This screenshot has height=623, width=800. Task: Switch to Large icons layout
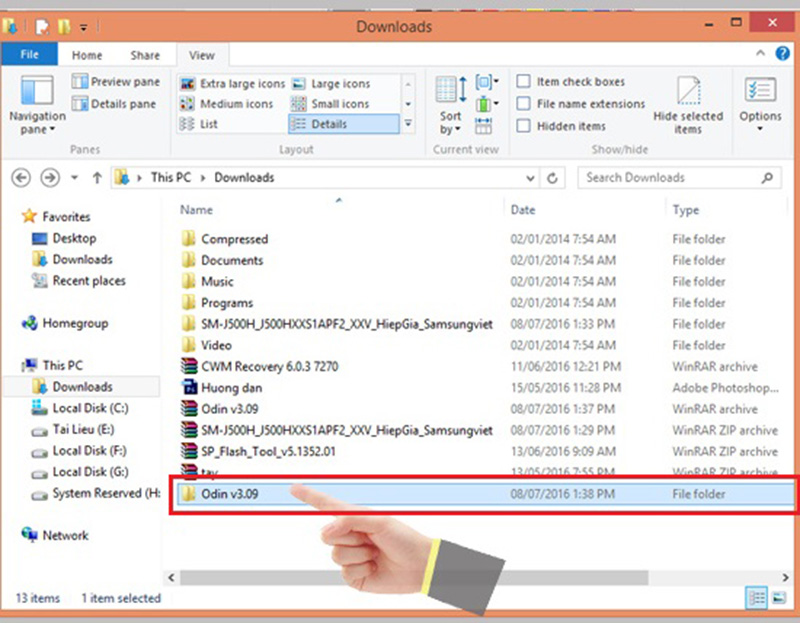(331, 84)
